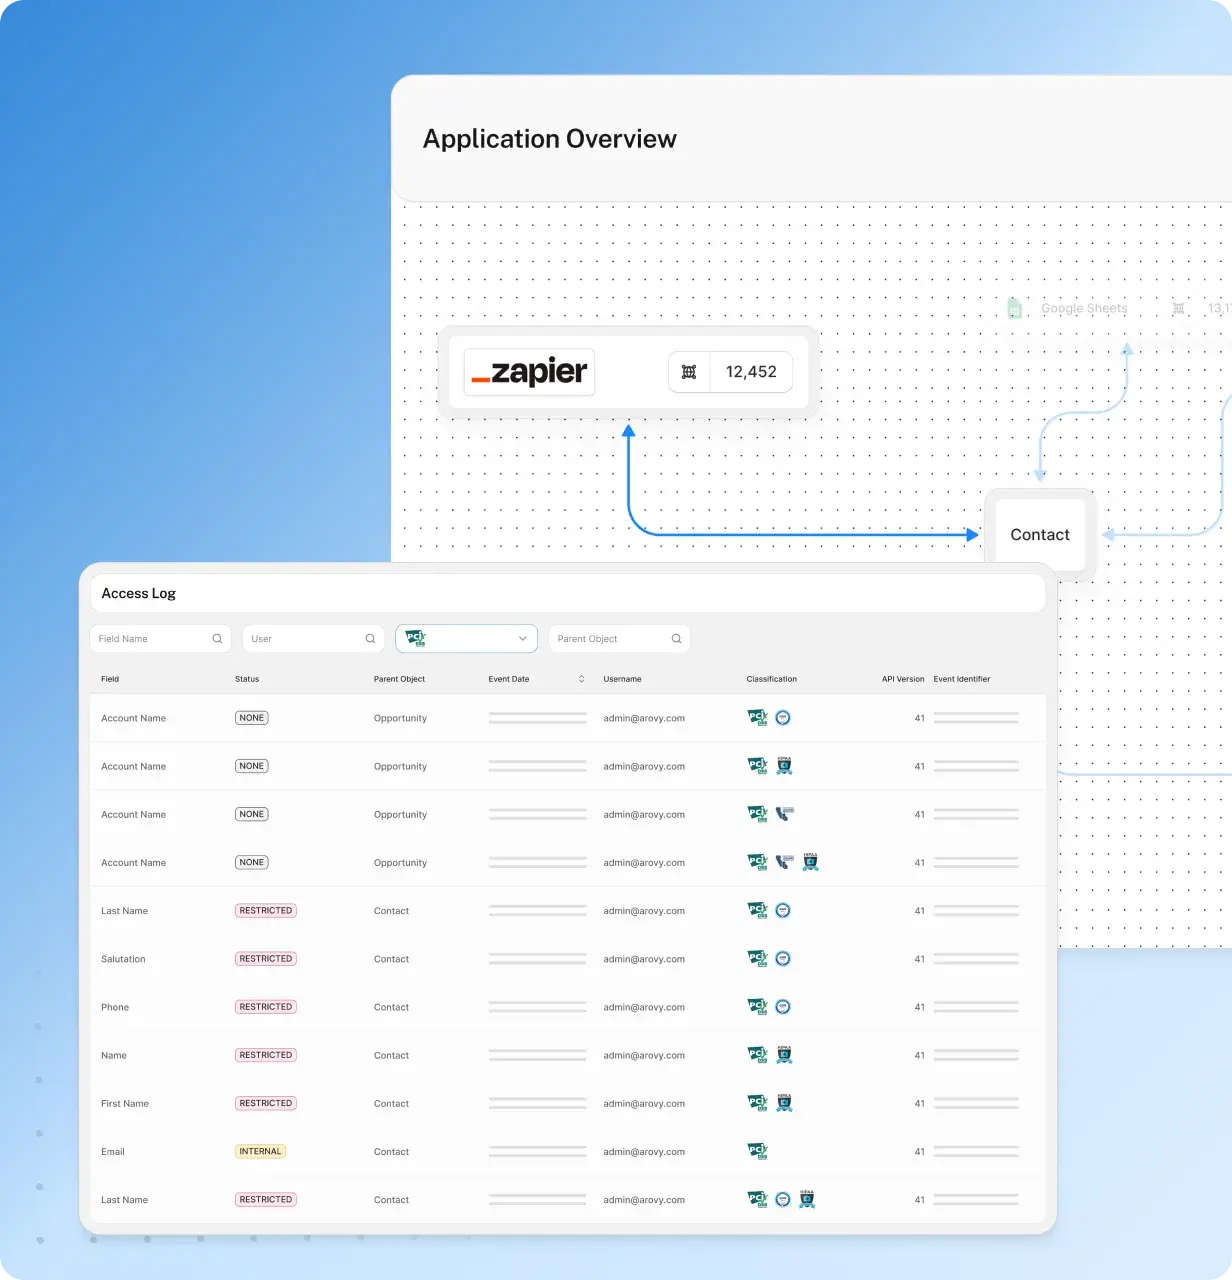Click the Parent Object column header
The height and width of the screenshot is (1280, 1232).
point(400,679)
